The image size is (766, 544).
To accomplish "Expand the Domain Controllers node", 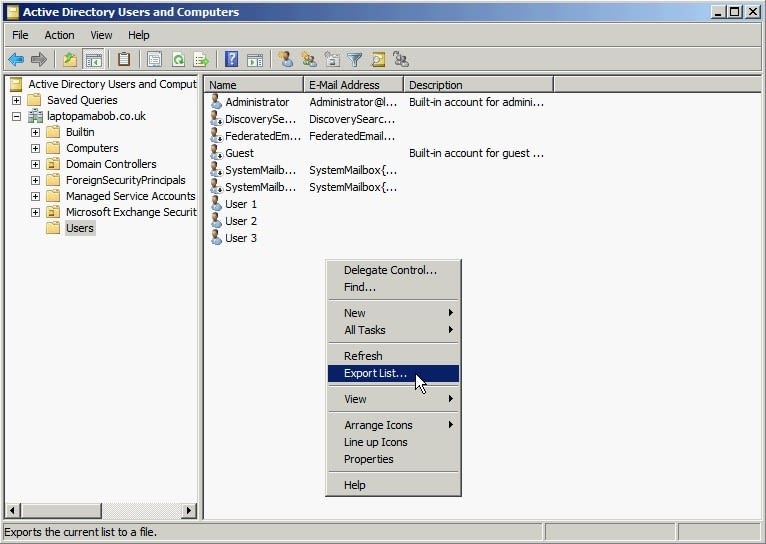I will point(36,164).
